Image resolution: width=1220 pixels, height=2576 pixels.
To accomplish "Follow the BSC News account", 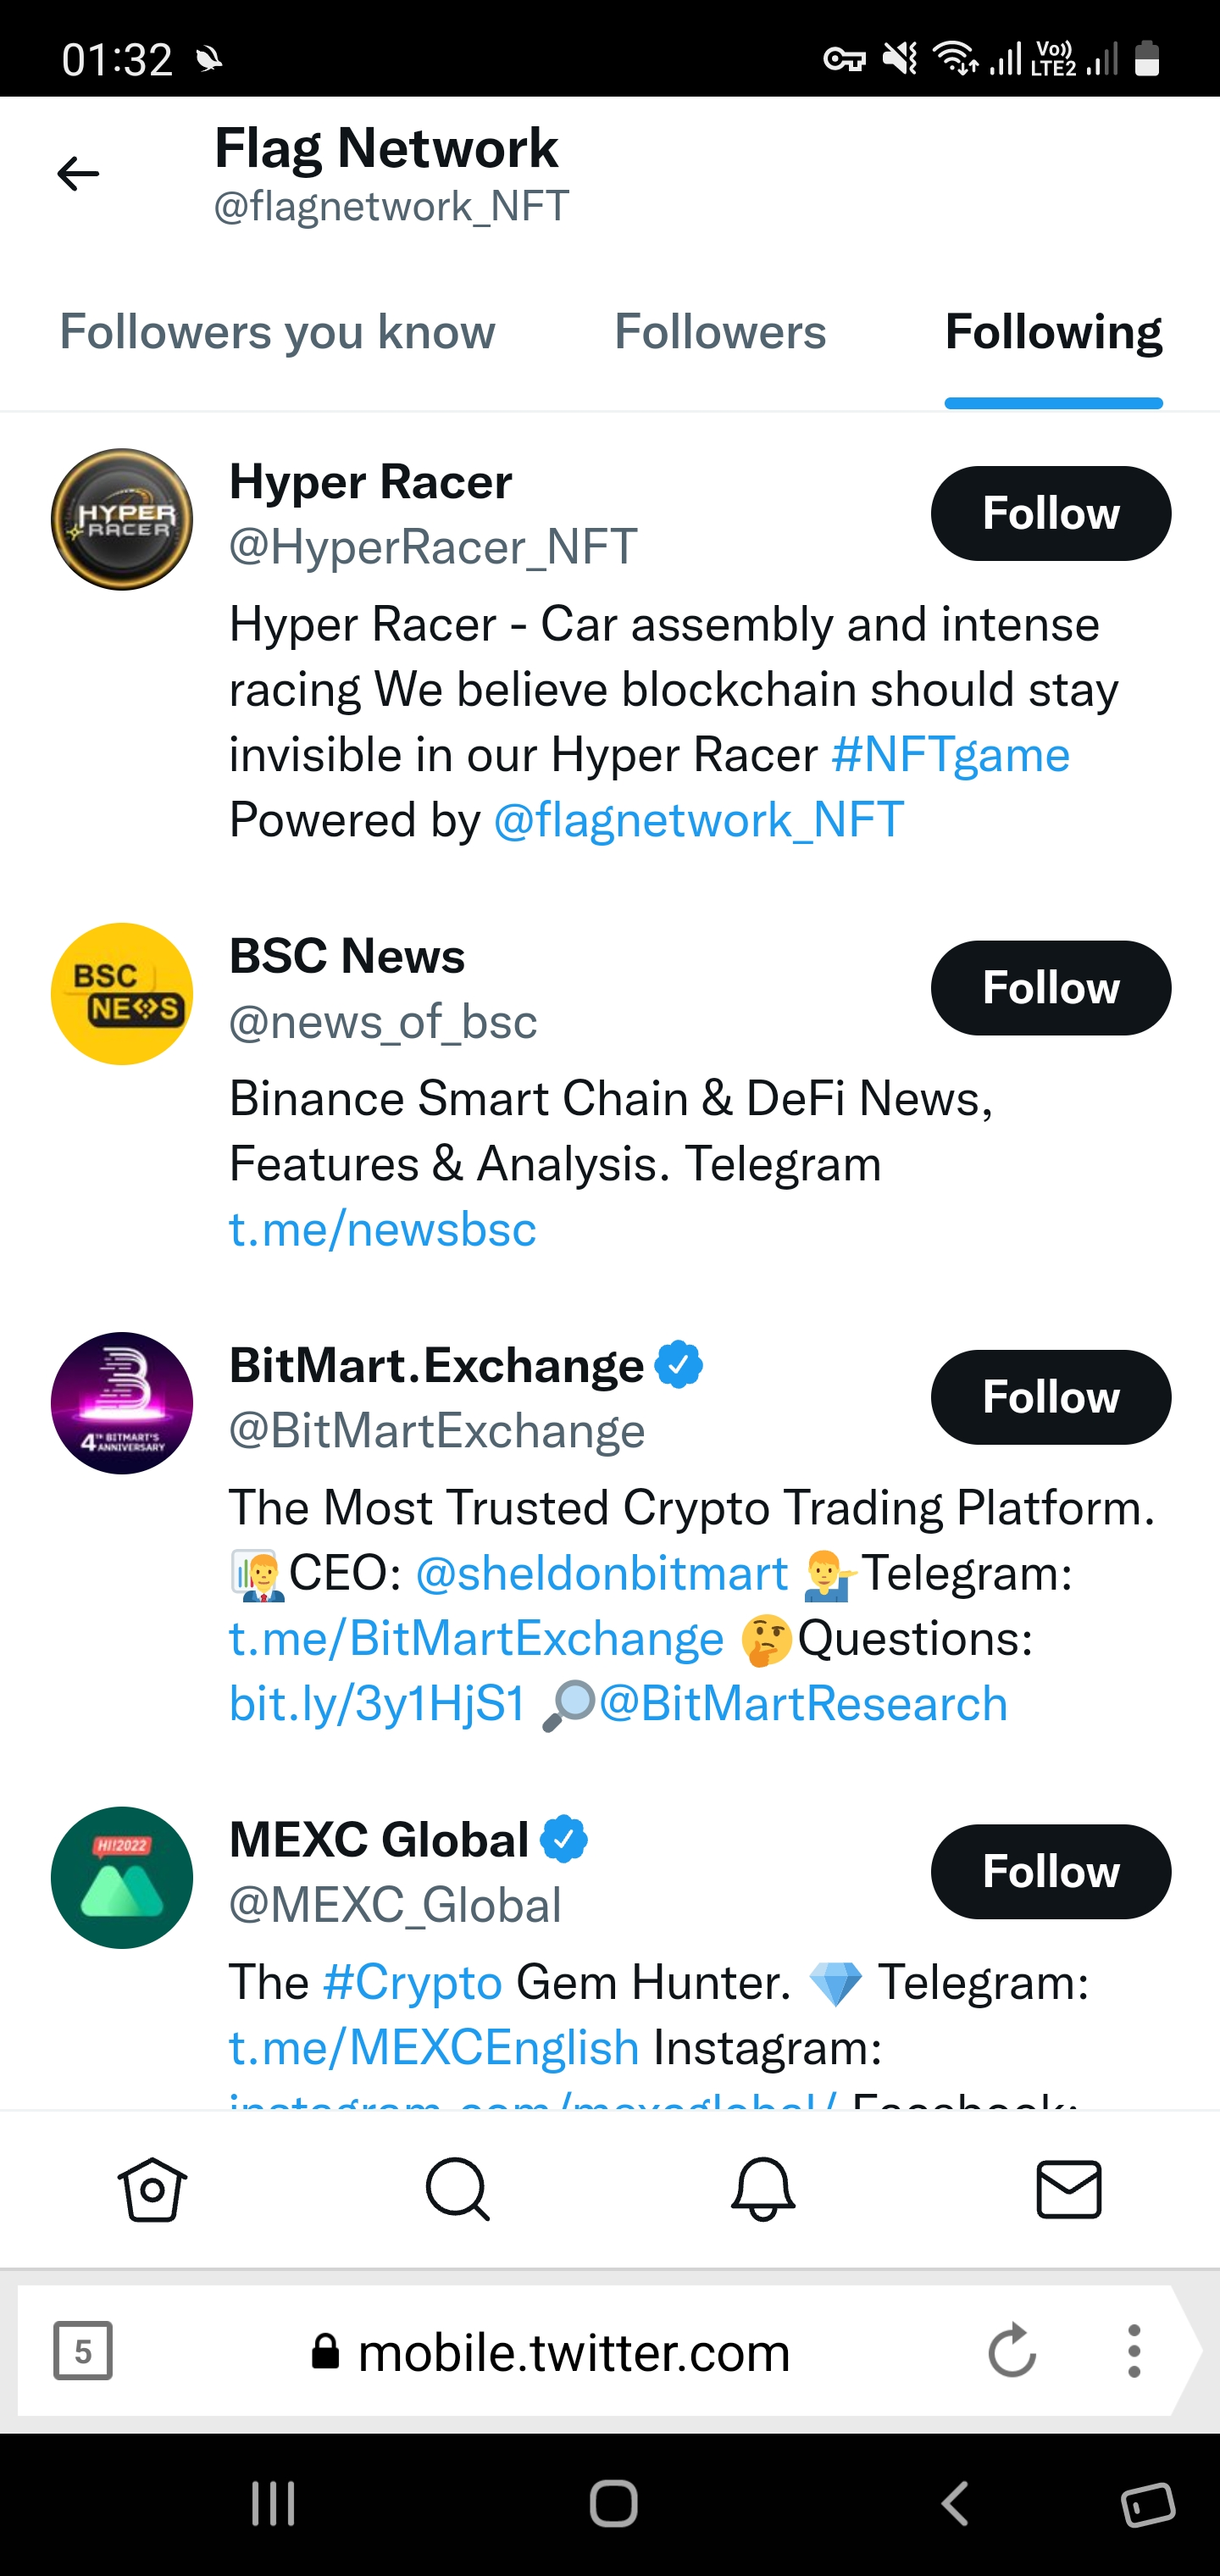I will [x=1051, y=988].
